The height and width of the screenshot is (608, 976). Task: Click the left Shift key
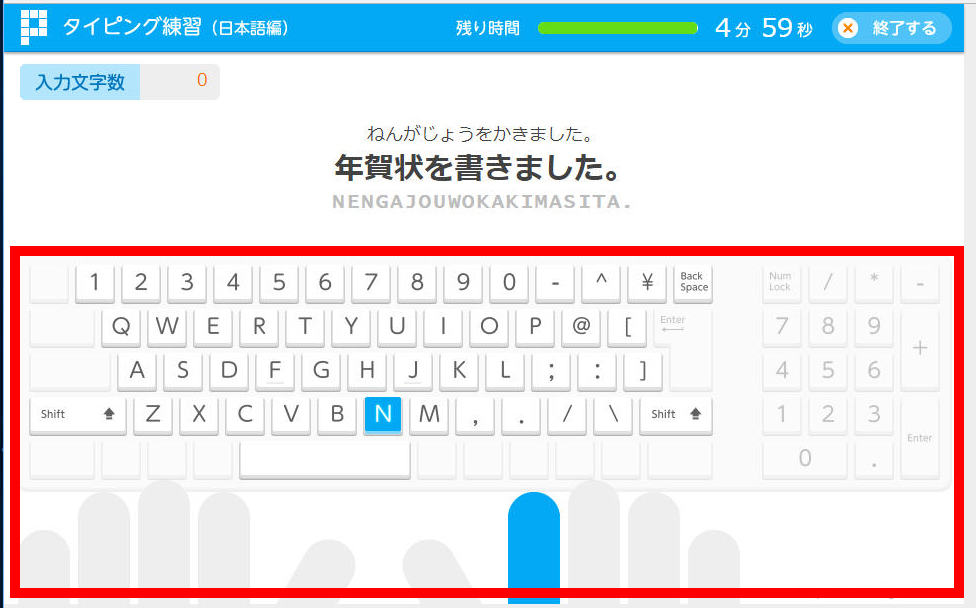pos(78,415)
